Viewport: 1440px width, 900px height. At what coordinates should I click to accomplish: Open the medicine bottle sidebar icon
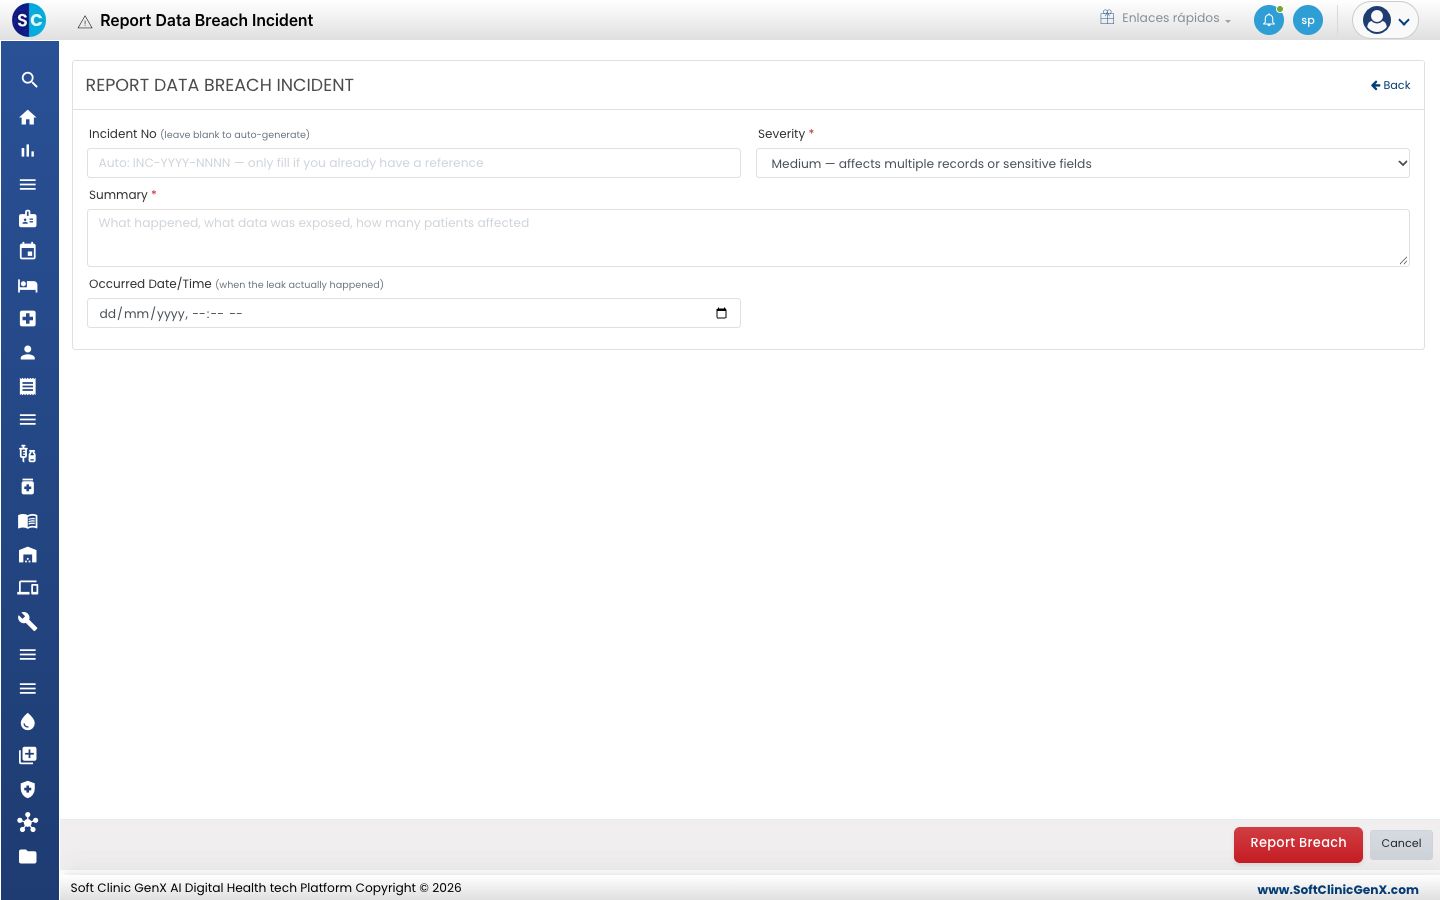(28, 487)
